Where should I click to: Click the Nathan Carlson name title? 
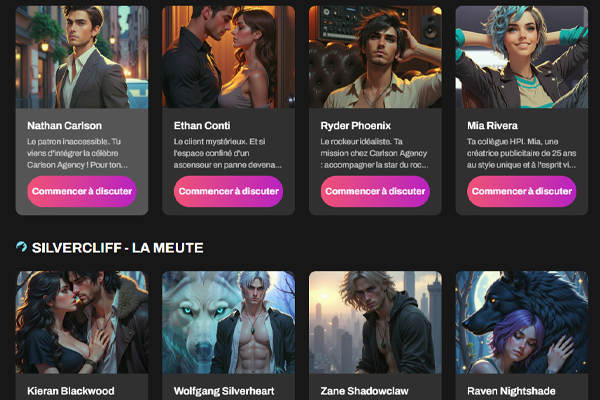pyautogui.click(x=65, y=126)
